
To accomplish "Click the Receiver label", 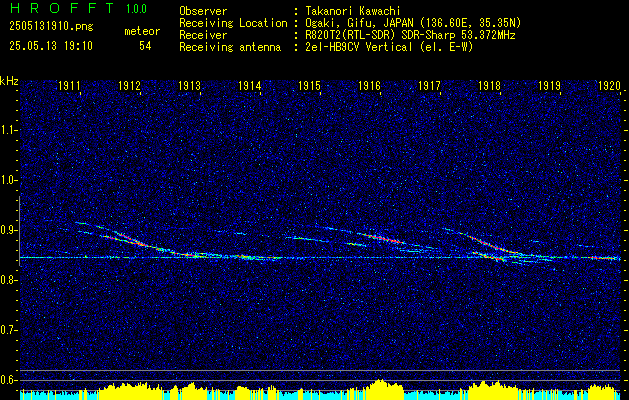I will [203, 35].
